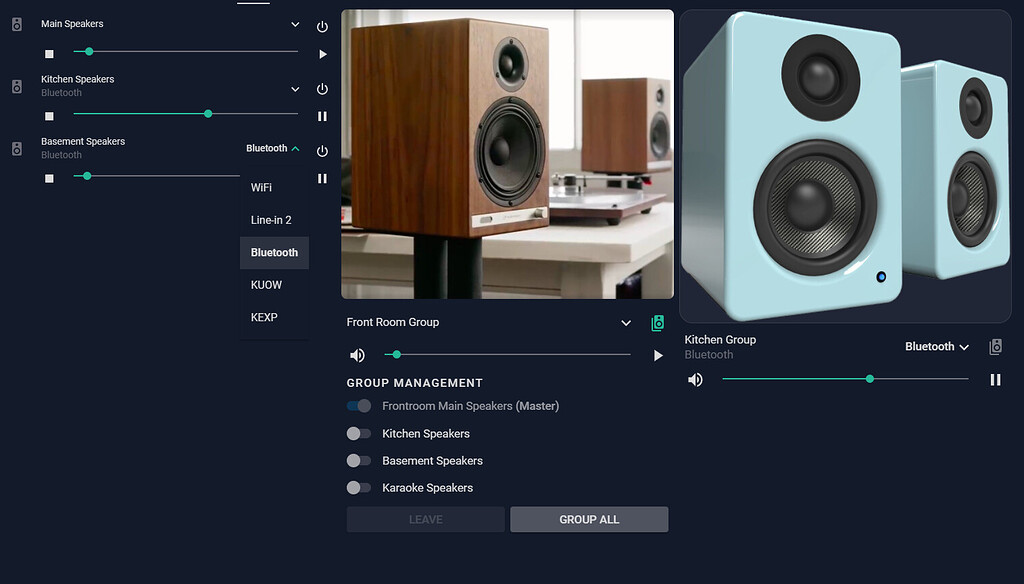Select the KEXP source
This screenshot has height=584, width=1024.
263,317
